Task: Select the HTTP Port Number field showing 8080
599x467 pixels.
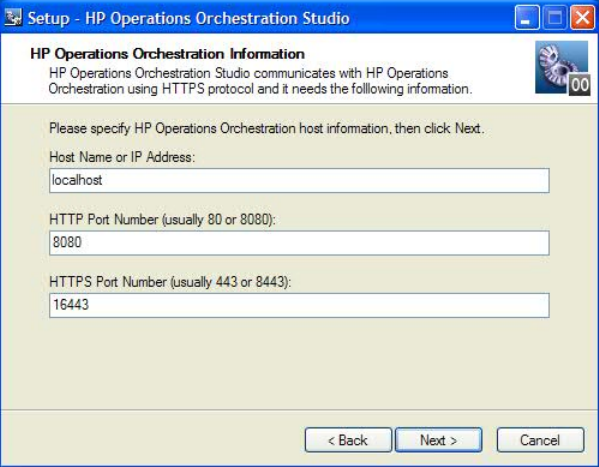Action: click(299, 243)
